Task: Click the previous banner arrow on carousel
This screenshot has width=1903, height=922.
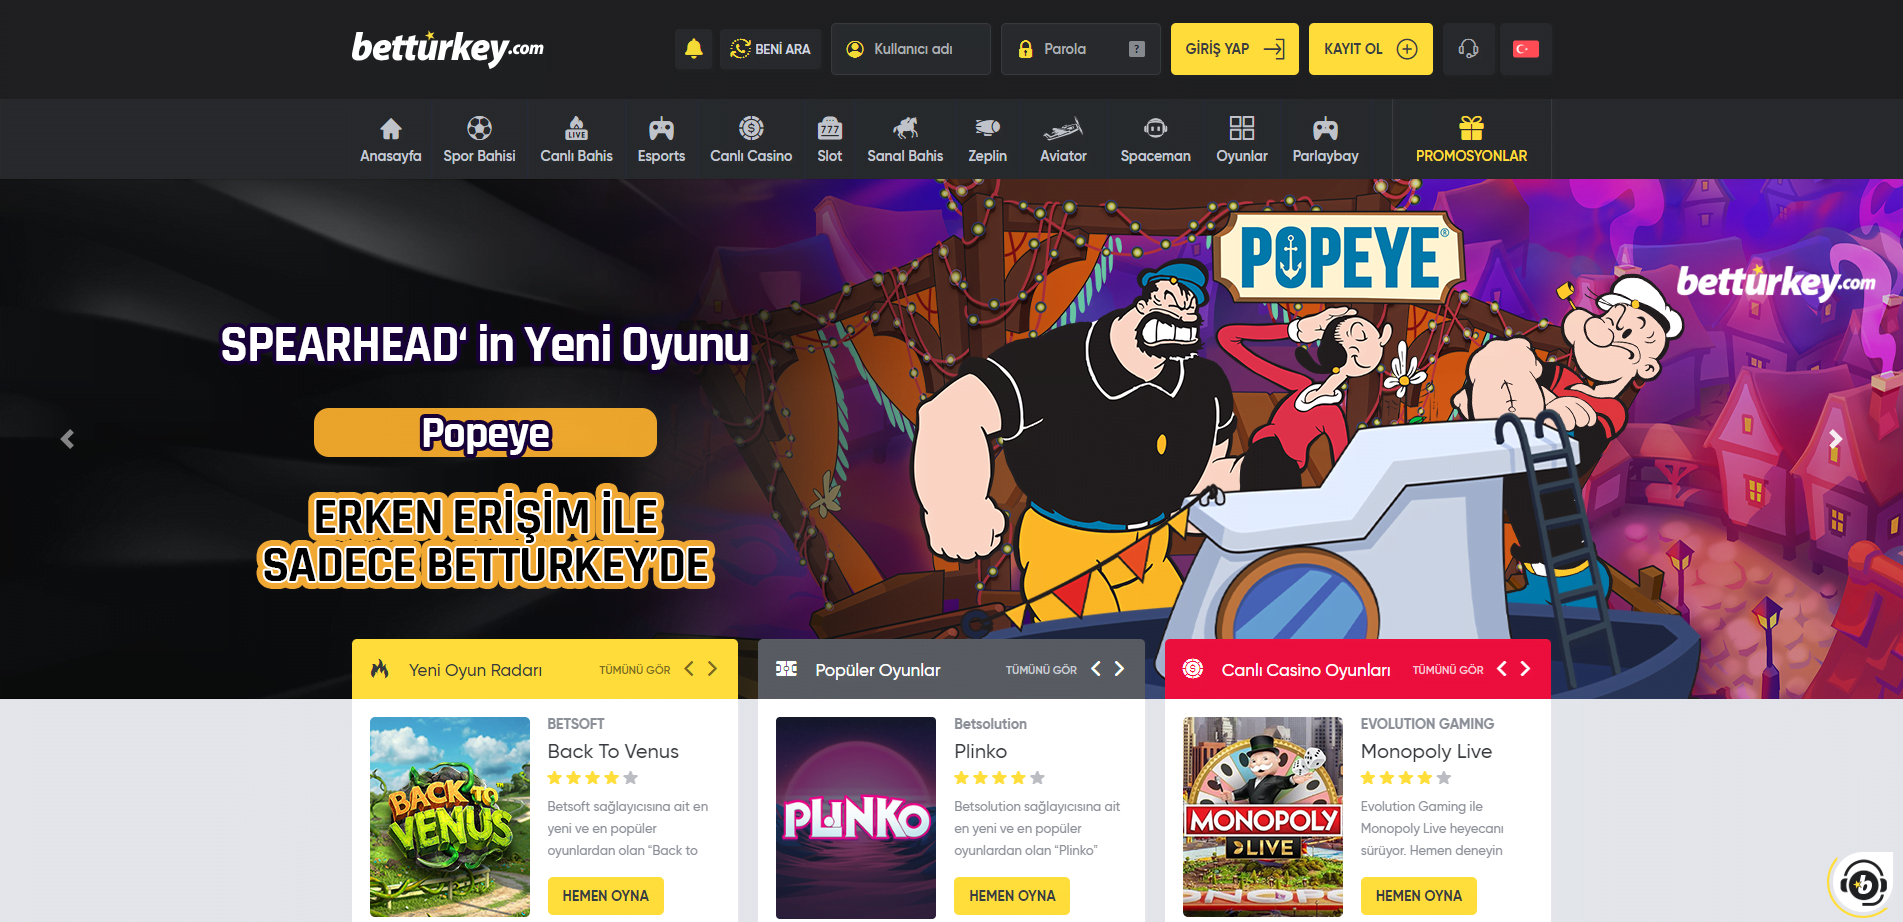Action: point(68,439)
